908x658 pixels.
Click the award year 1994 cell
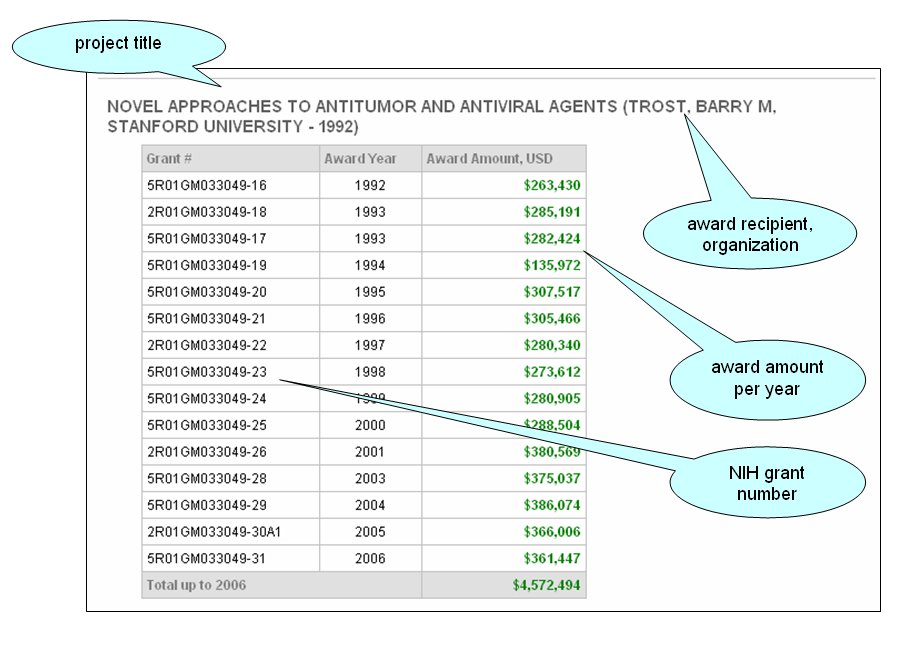pos(370,265)
